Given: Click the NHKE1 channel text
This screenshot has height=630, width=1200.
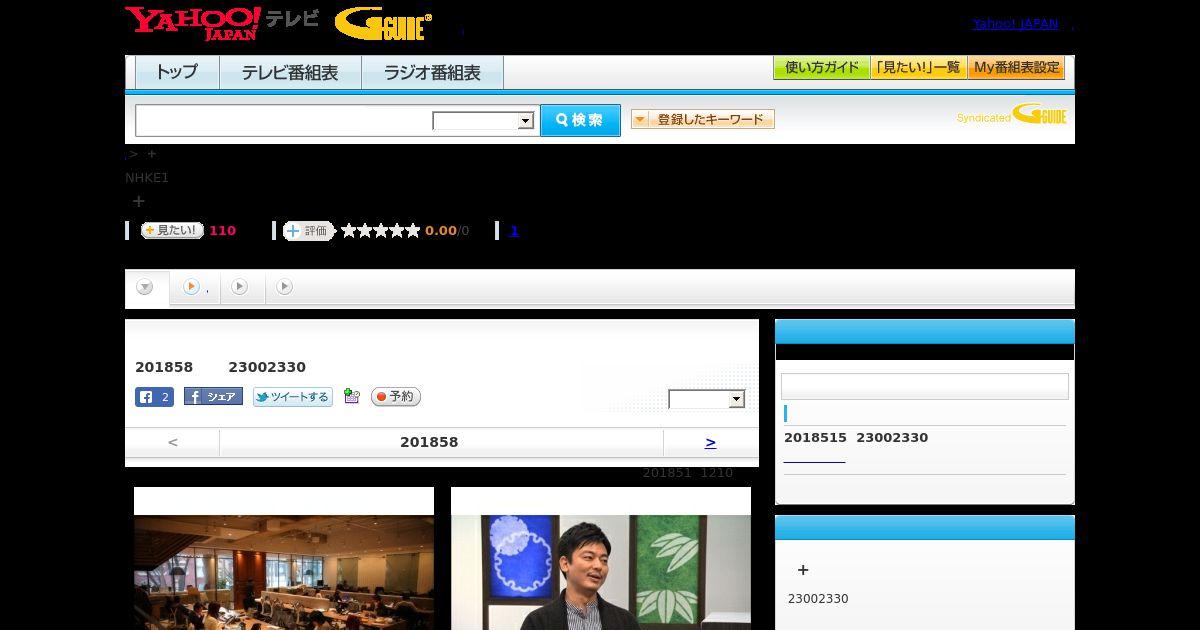Looking at the screenshot, I should (x=147, y=178).
